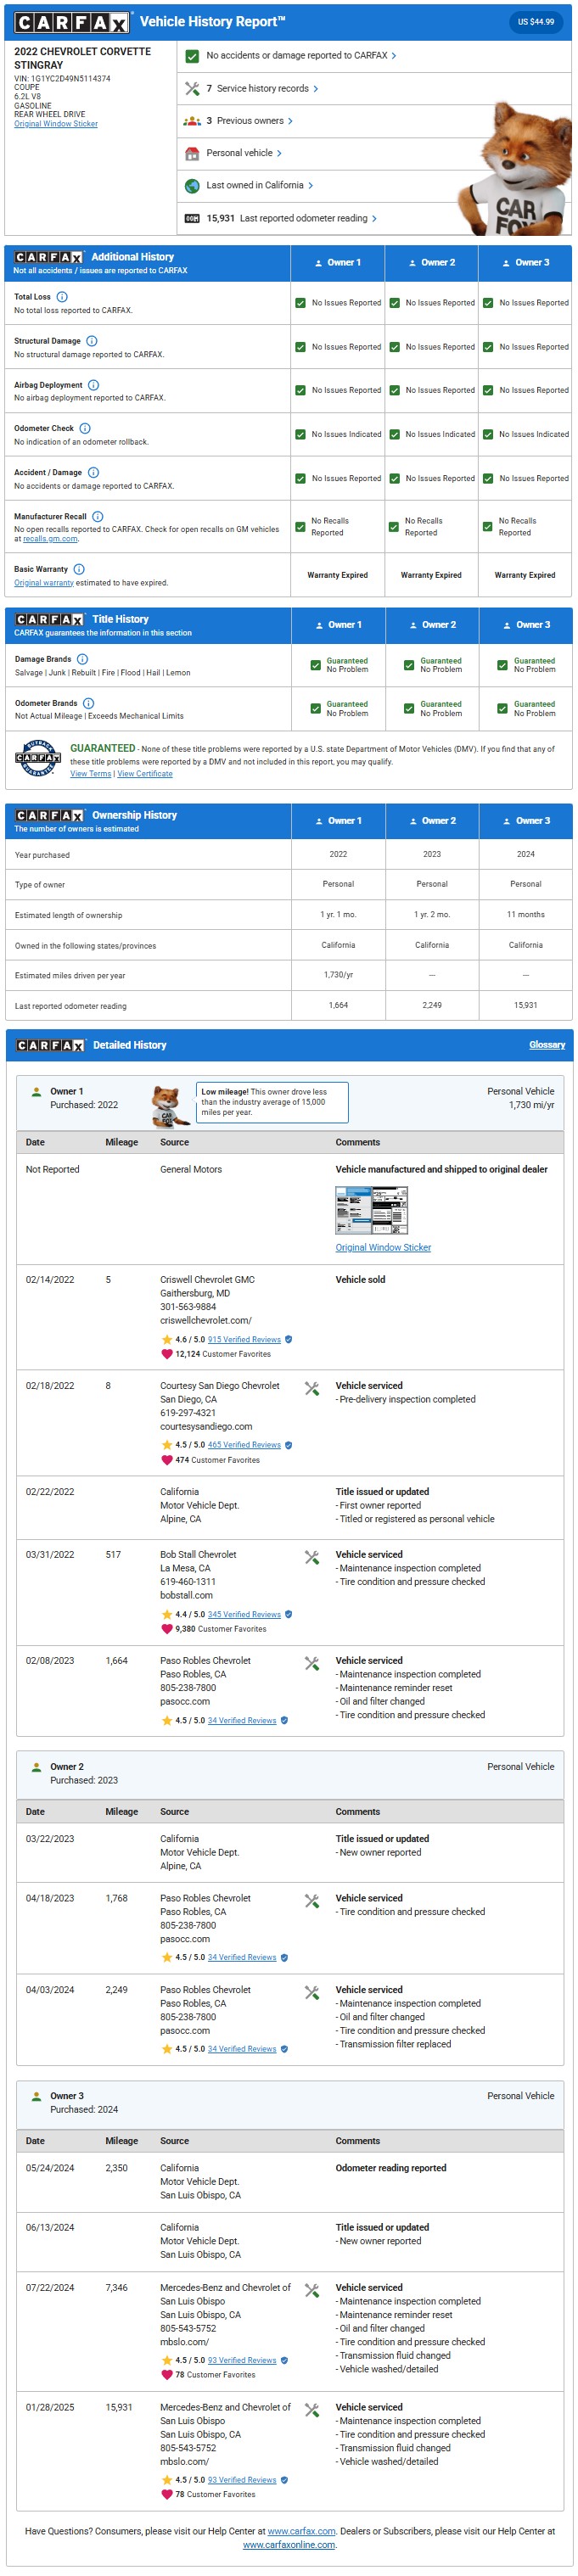Open the Total Loss info icon

click(x=62, y=297)
